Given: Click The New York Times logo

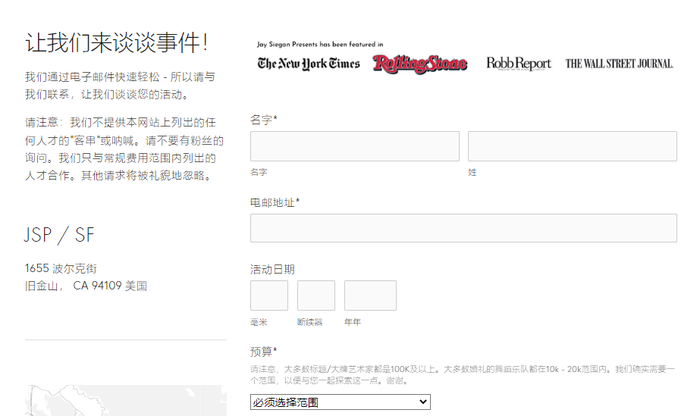Looking at the screenshot, I should coord(308,64).
